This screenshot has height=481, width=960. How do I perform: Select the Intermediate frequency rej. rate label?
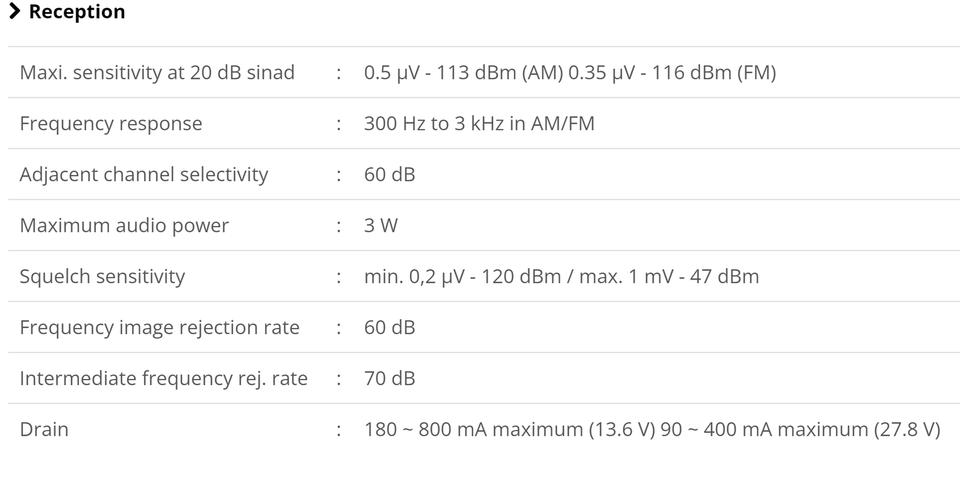[x=163, y=379]
